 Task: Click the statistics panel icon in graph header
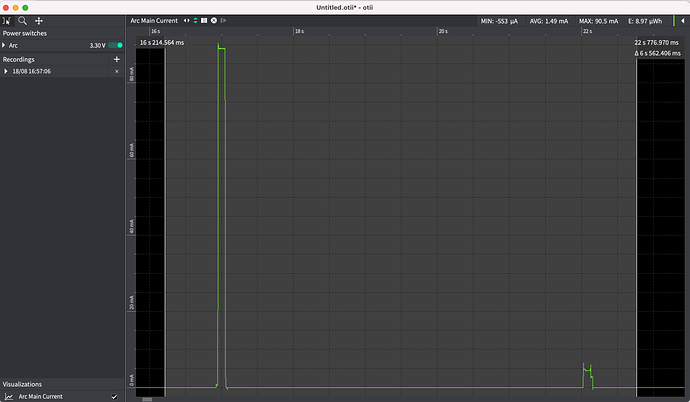point(204,20)
